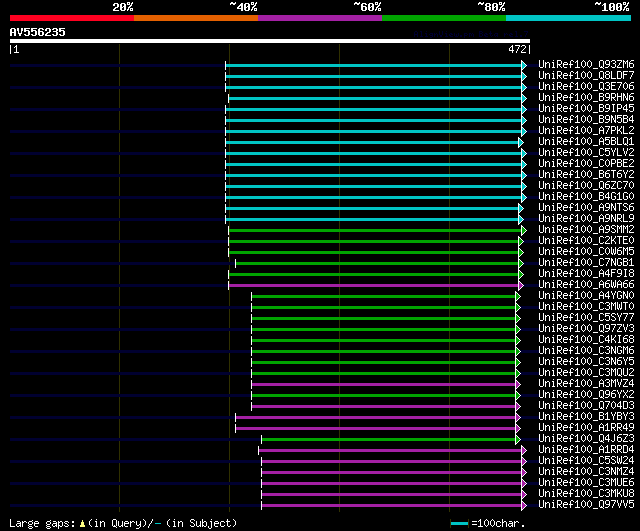Click the UniRef100_B4G1G0 text
The width and height of the screenshot is (640, 531).
point(586,197)
